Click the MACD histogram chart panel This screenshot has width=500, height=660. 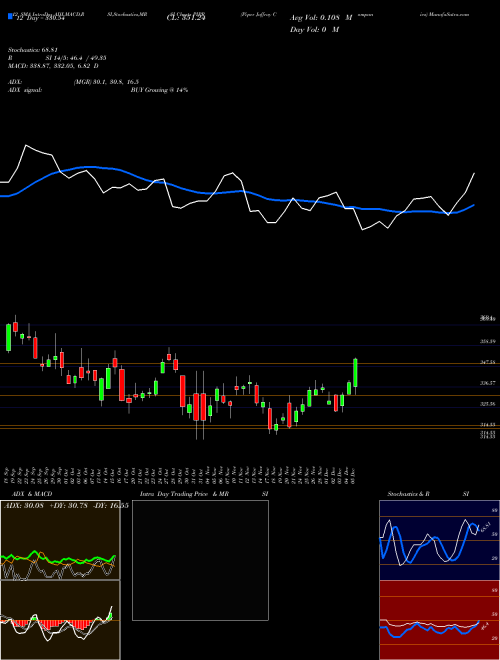coord(60,620)
